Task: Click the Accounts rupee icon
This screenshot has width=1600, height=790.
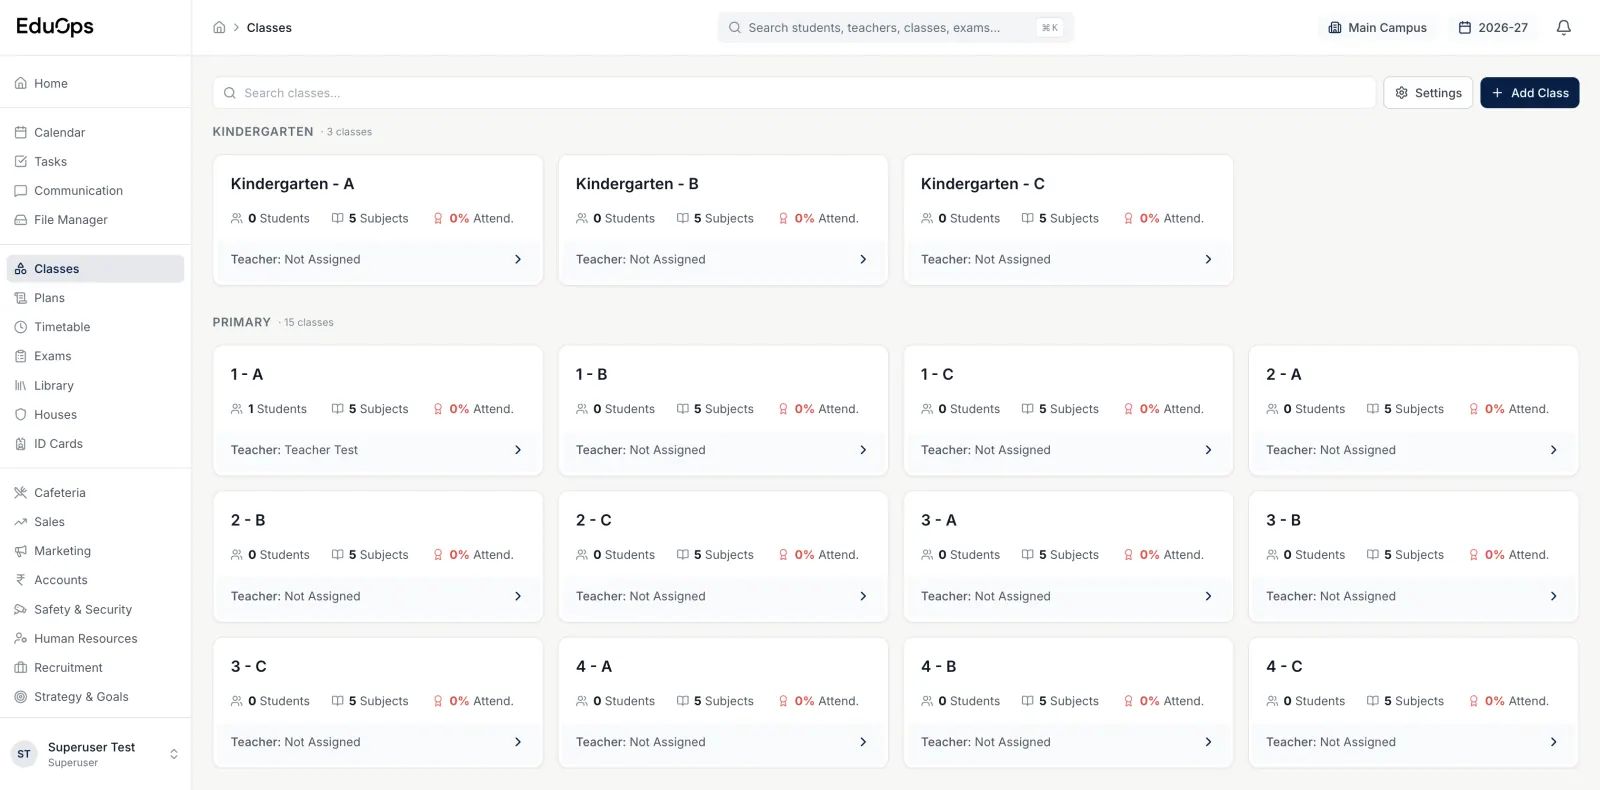Action: (20, 579)
